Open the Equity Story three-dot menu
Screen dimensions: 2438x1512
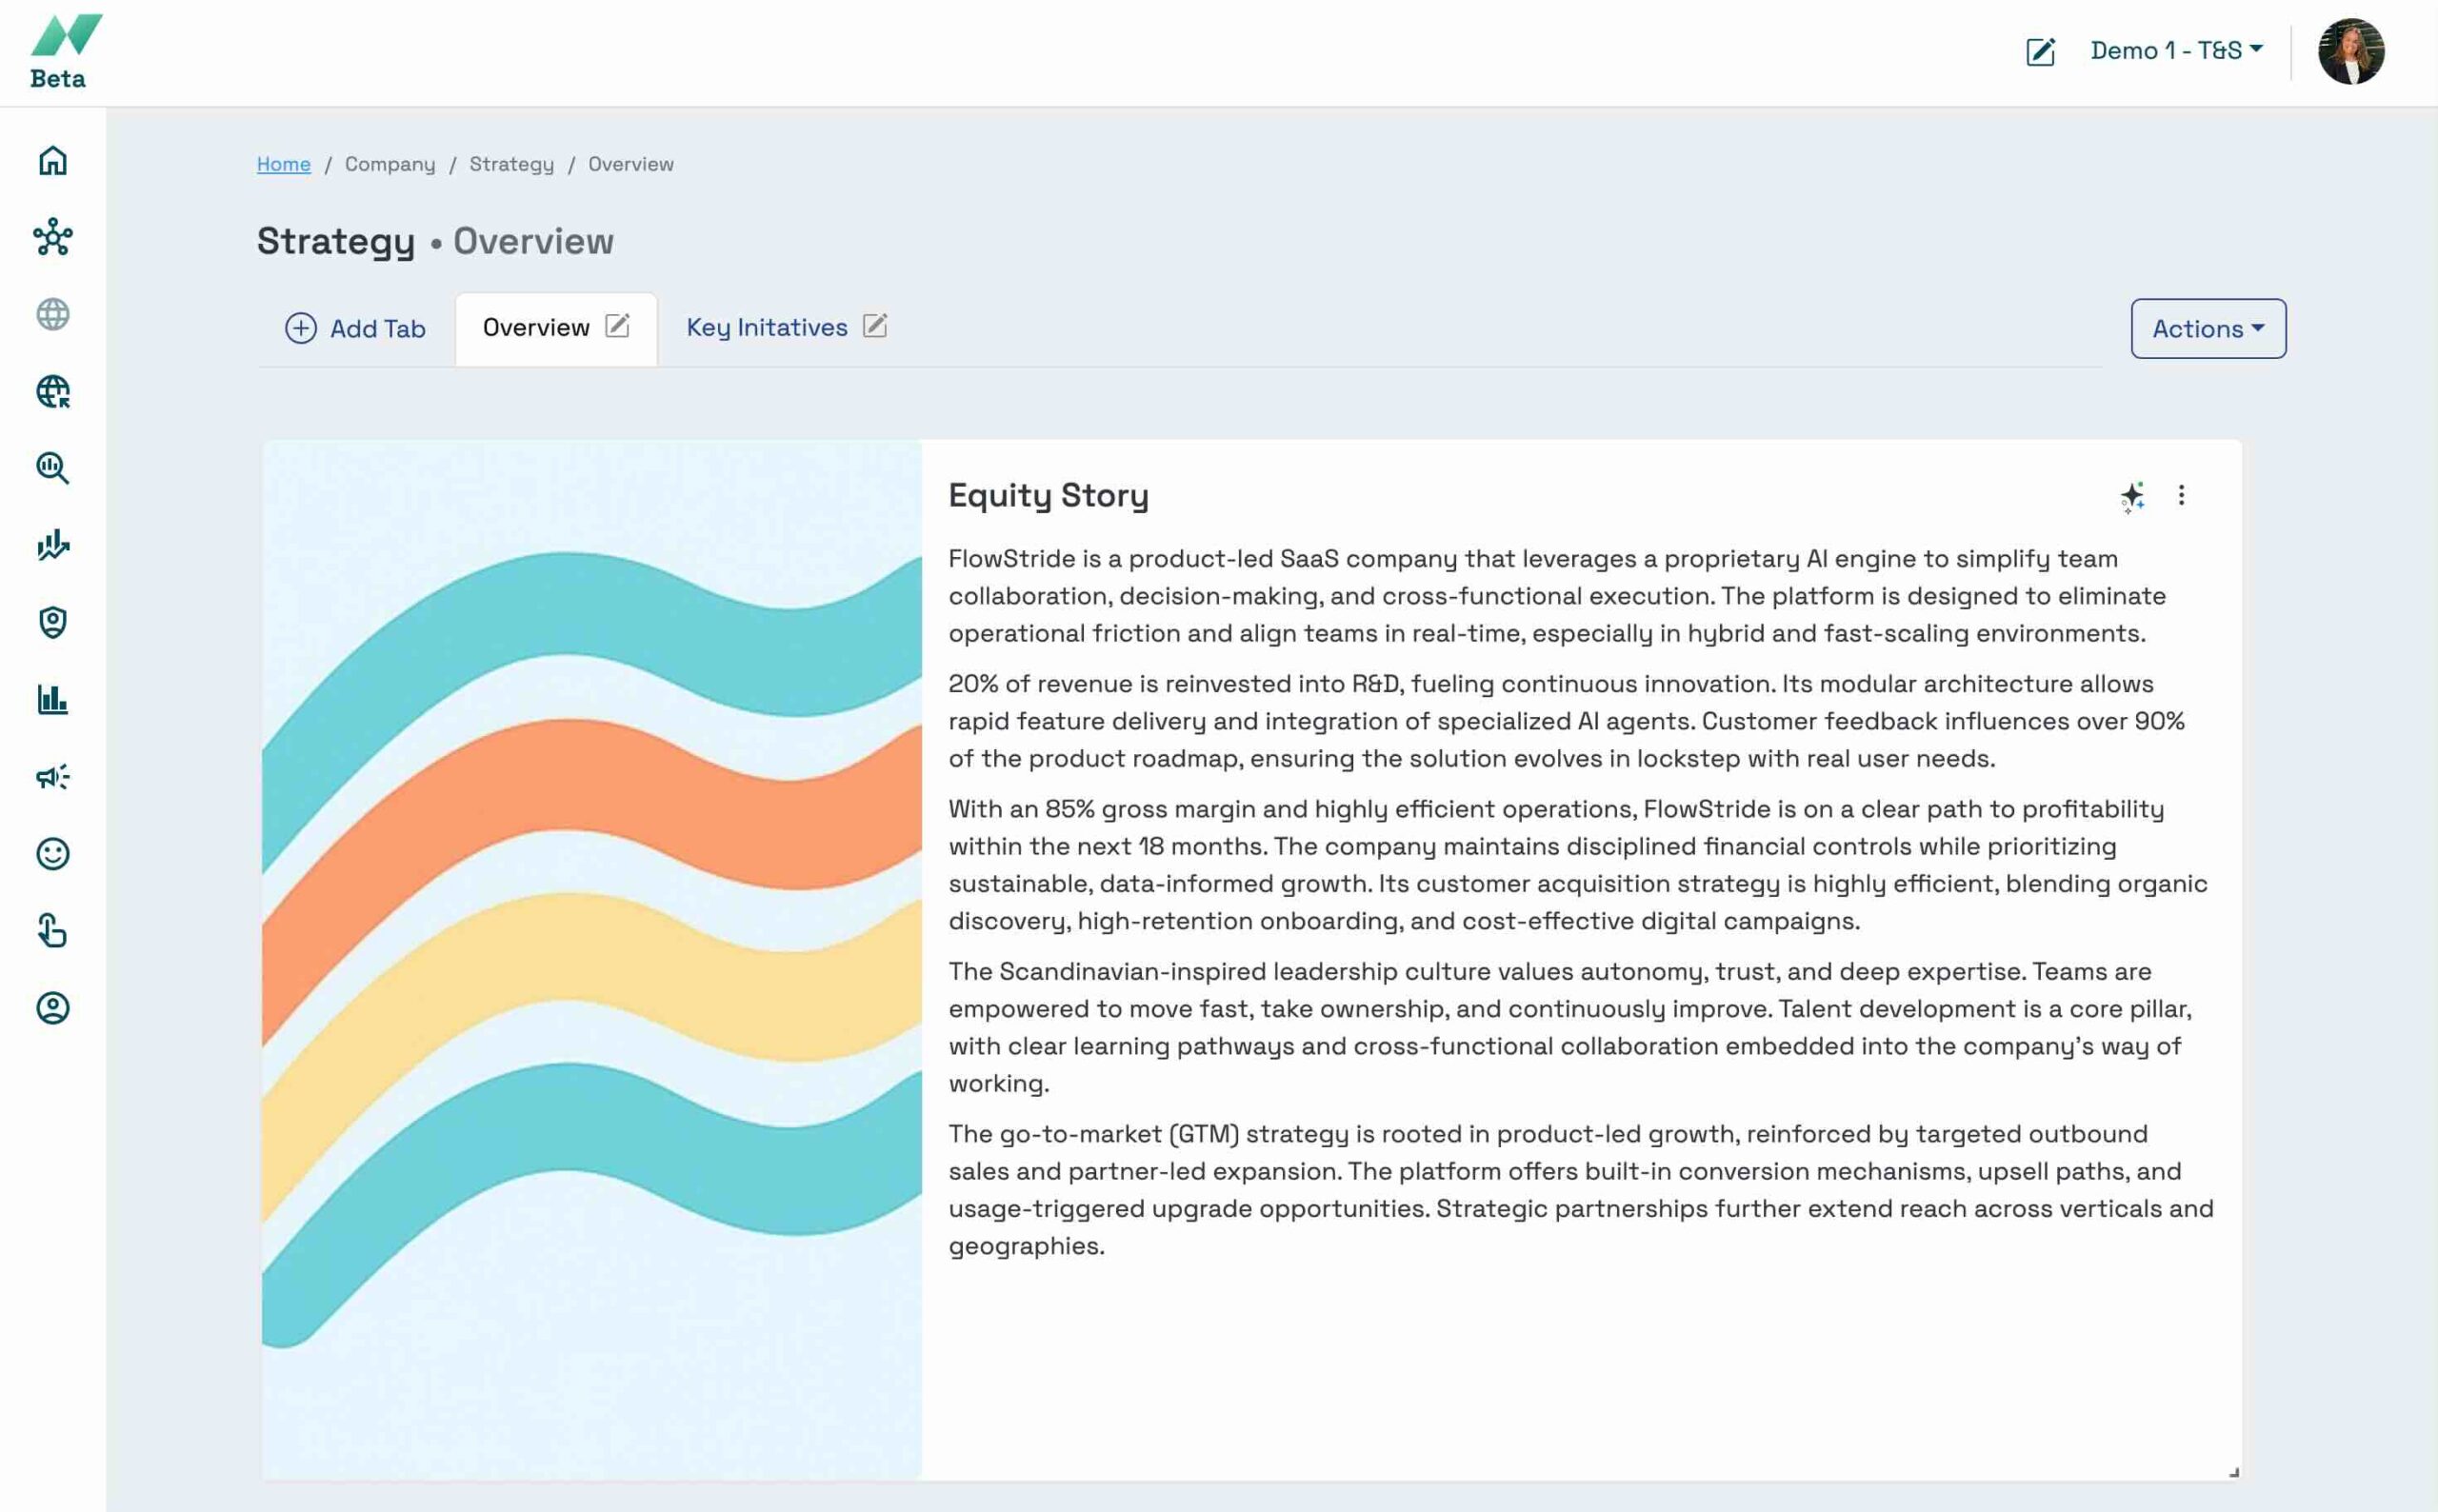click(2181, 496)
